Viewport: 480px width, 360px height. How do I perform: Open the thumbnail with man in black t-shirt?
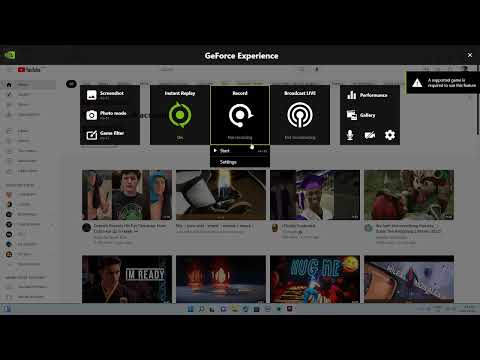pyautogui.click(x=127, y=195)
